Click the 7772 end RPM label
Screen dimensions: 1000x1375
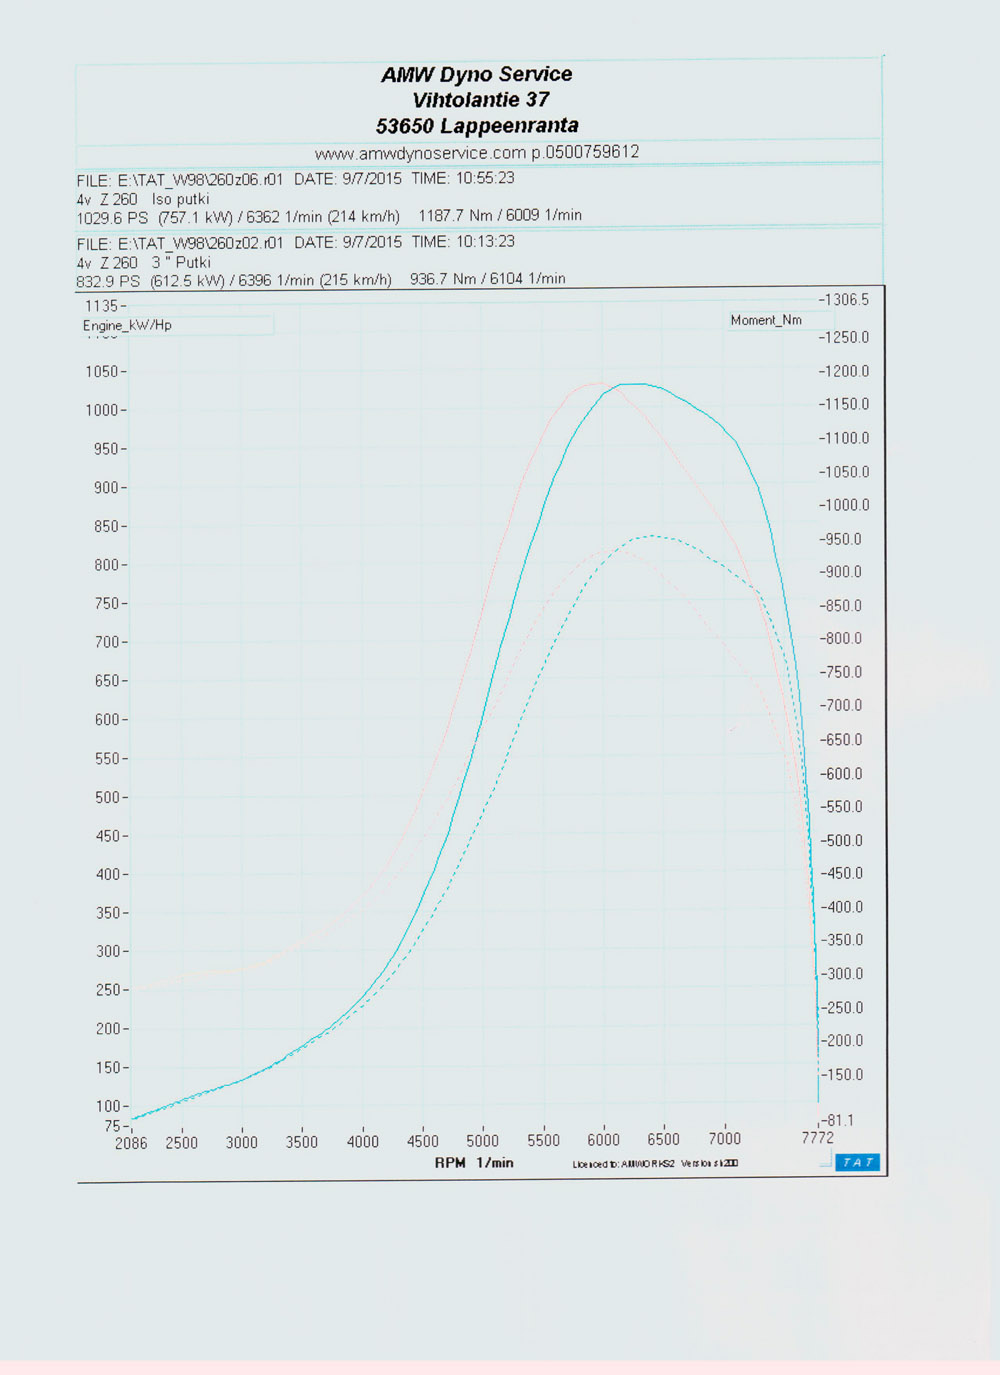click(x=817, y=1138)
